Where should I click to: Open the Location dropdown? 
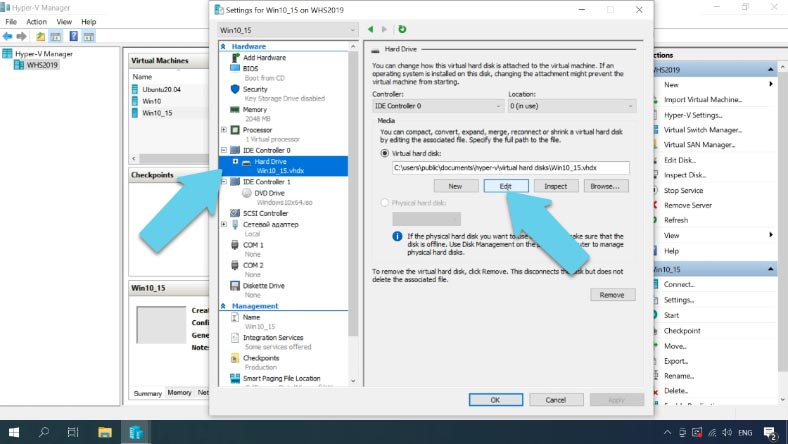571,106
